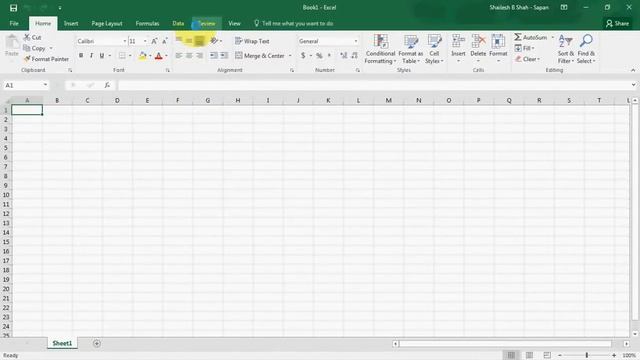Open Sort & Filter options
The image size is (640, 360).
click(x=565, y=49)
